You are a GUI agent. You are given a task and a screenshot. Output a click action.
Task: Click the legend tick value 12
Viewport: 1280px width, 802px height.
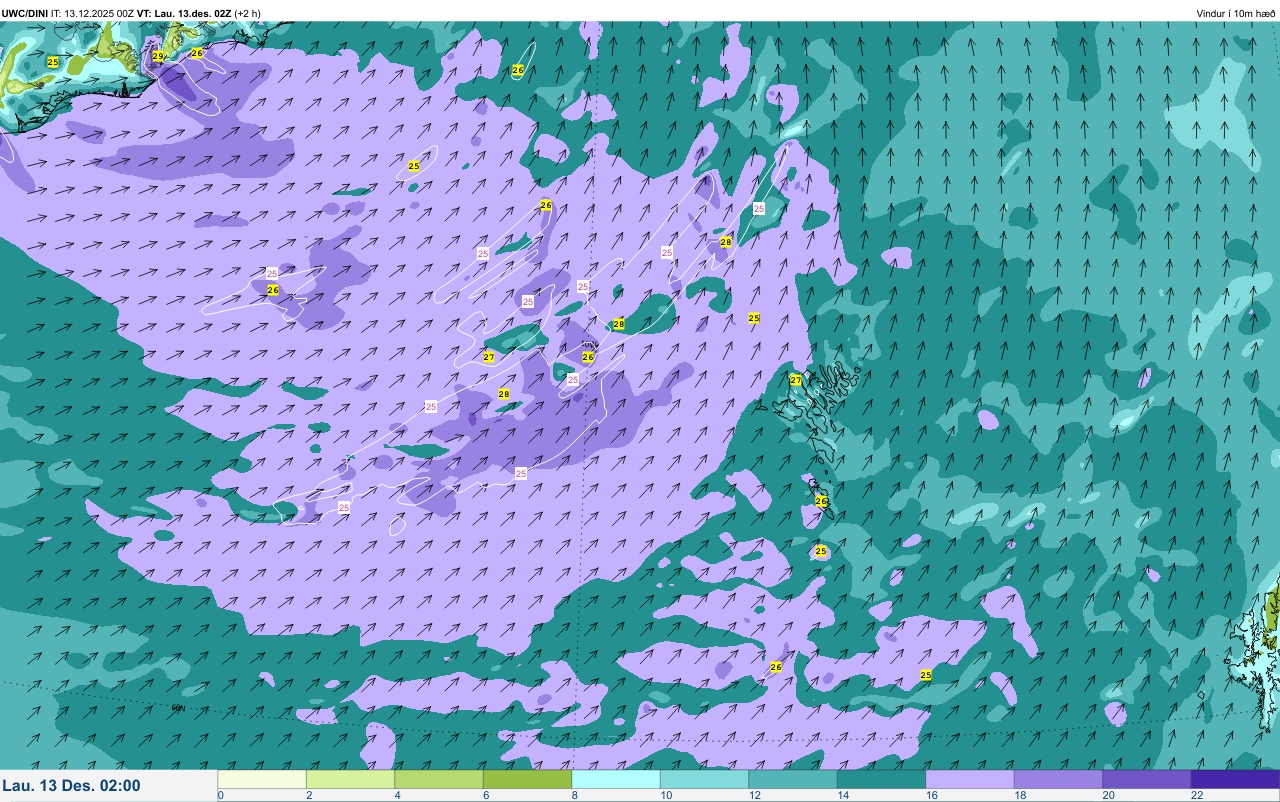pyautogui.click(x=754, y=796)
